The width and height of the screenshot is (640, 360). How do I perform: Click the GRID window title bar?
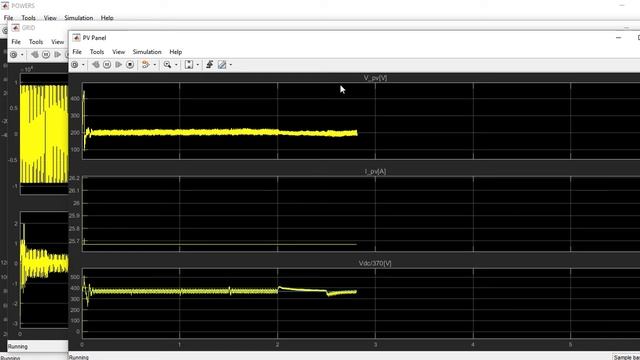pyautogui.click(x=28, y=28)
